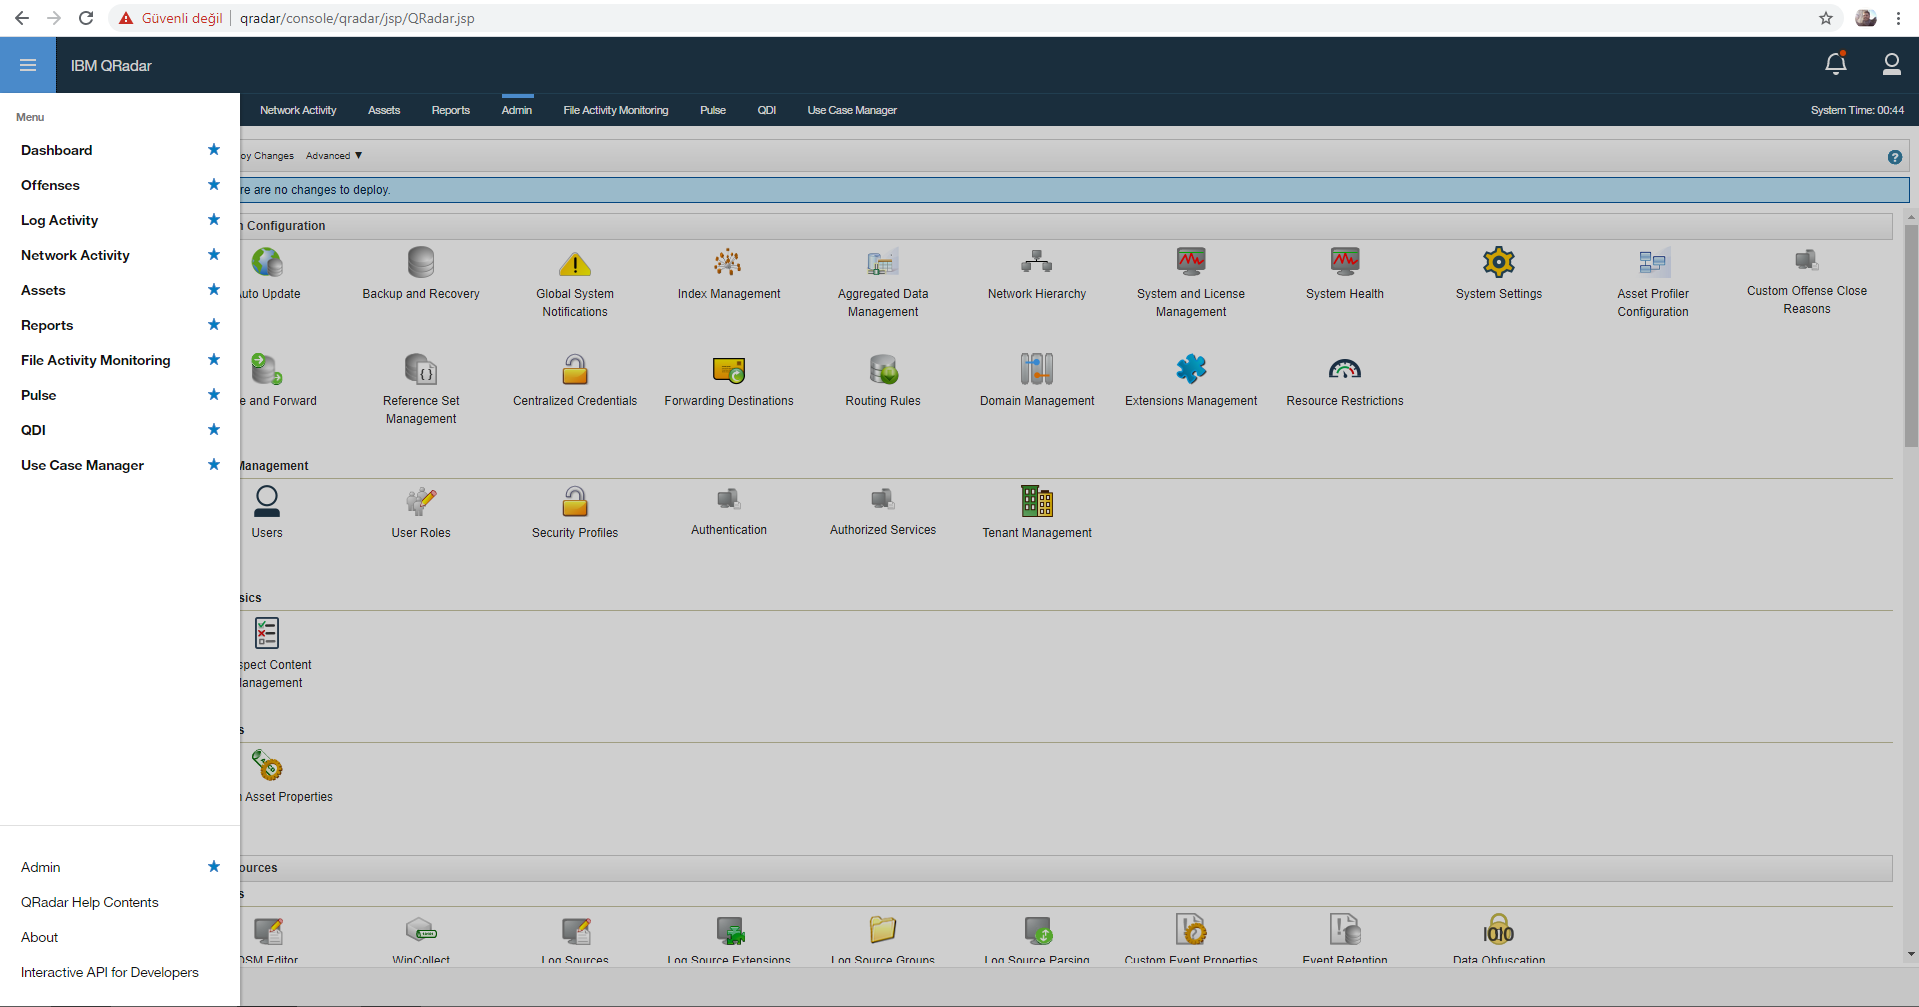Viewport: 1919px width, 1007px height.
Task: Toggle favorite star for Offenses
Action: pos(213,185)
